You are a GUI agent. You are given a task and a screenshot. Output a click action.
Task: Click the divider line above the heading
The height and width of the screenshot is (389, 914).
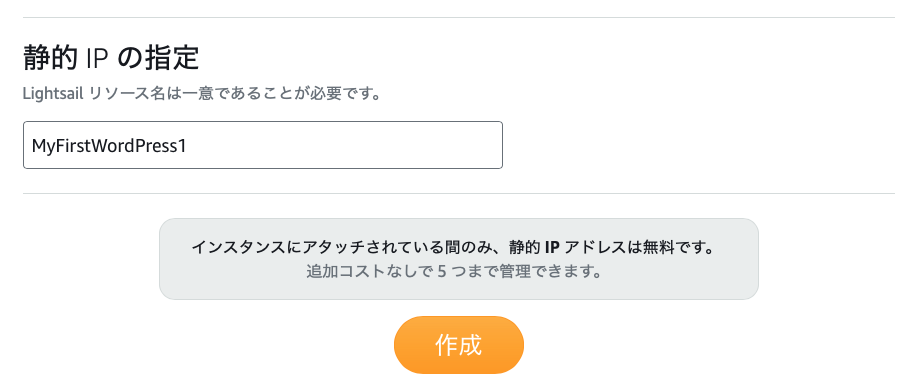coord(459,17)
